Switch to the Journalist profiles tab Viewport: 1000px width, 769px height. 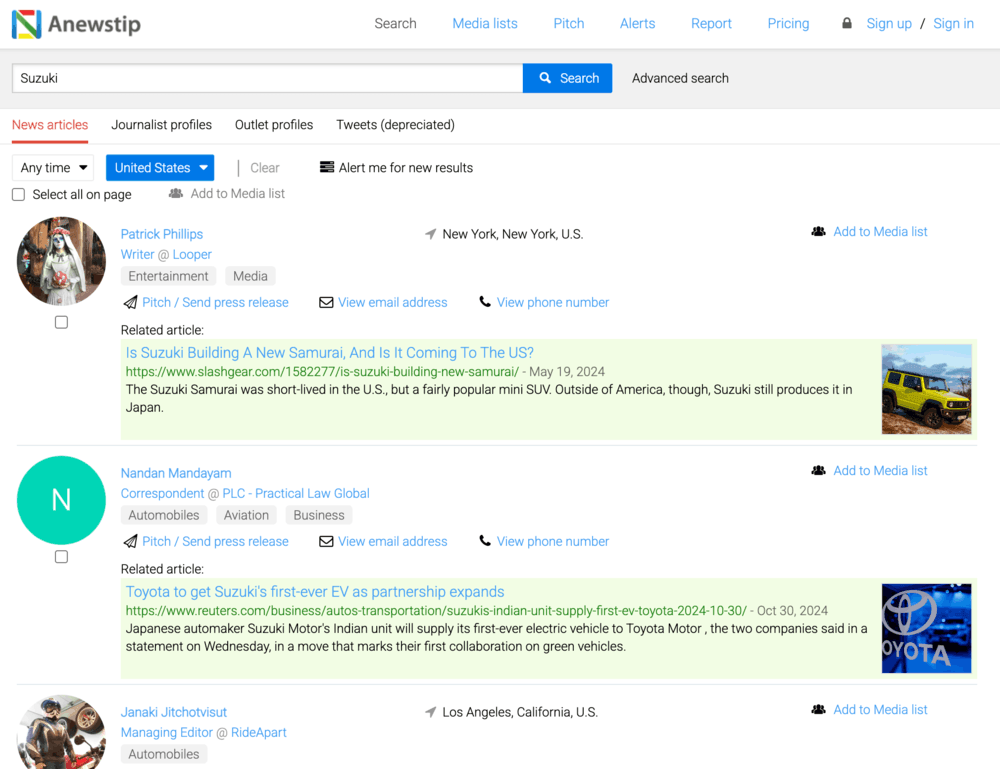click(x=161, y=125)
